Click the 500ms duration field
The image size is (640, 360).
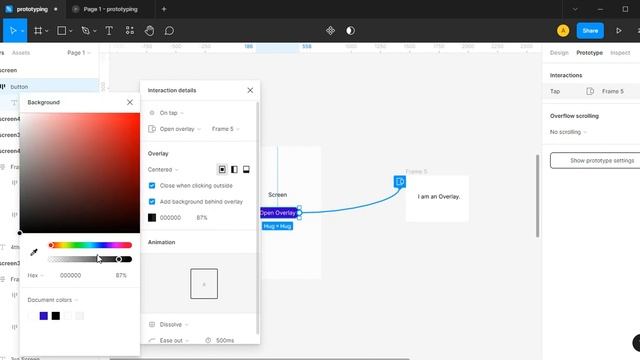tap(225, 340)
